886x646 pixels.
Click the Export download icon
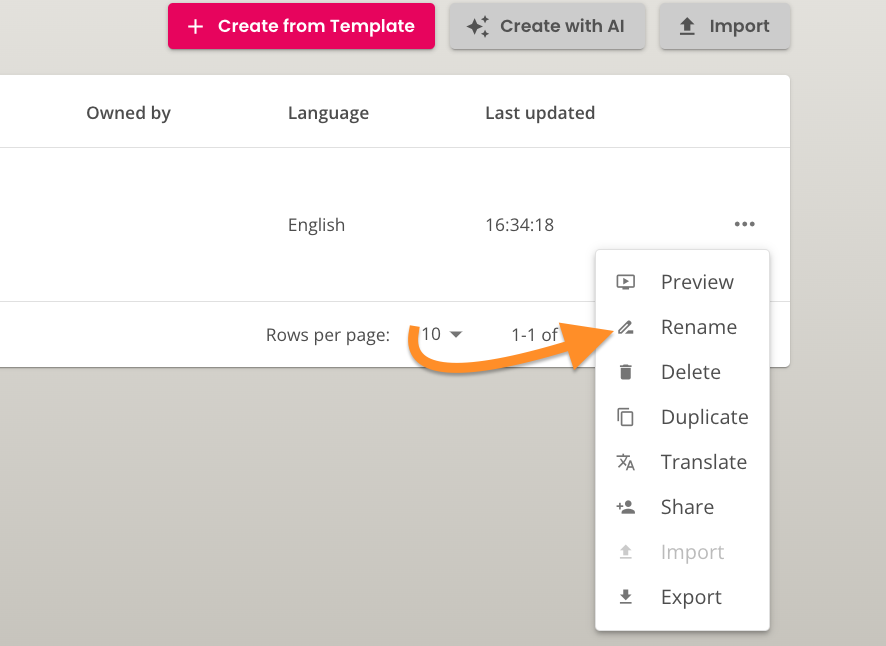coord(627,597)
